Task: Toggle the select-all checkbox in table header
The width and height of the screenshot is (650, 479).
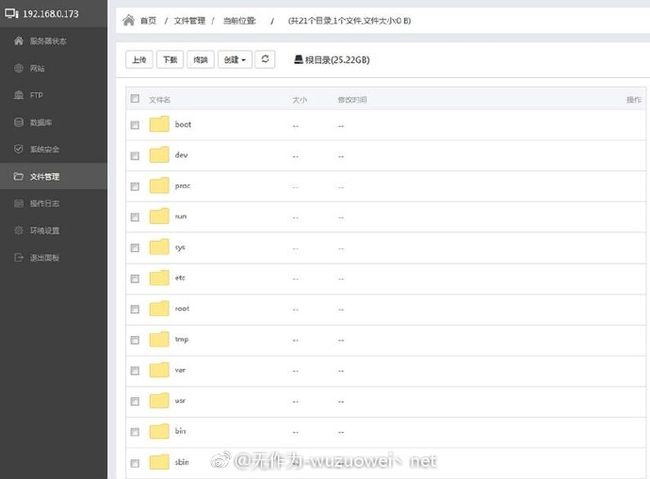Action: click(x=135, y=98)
